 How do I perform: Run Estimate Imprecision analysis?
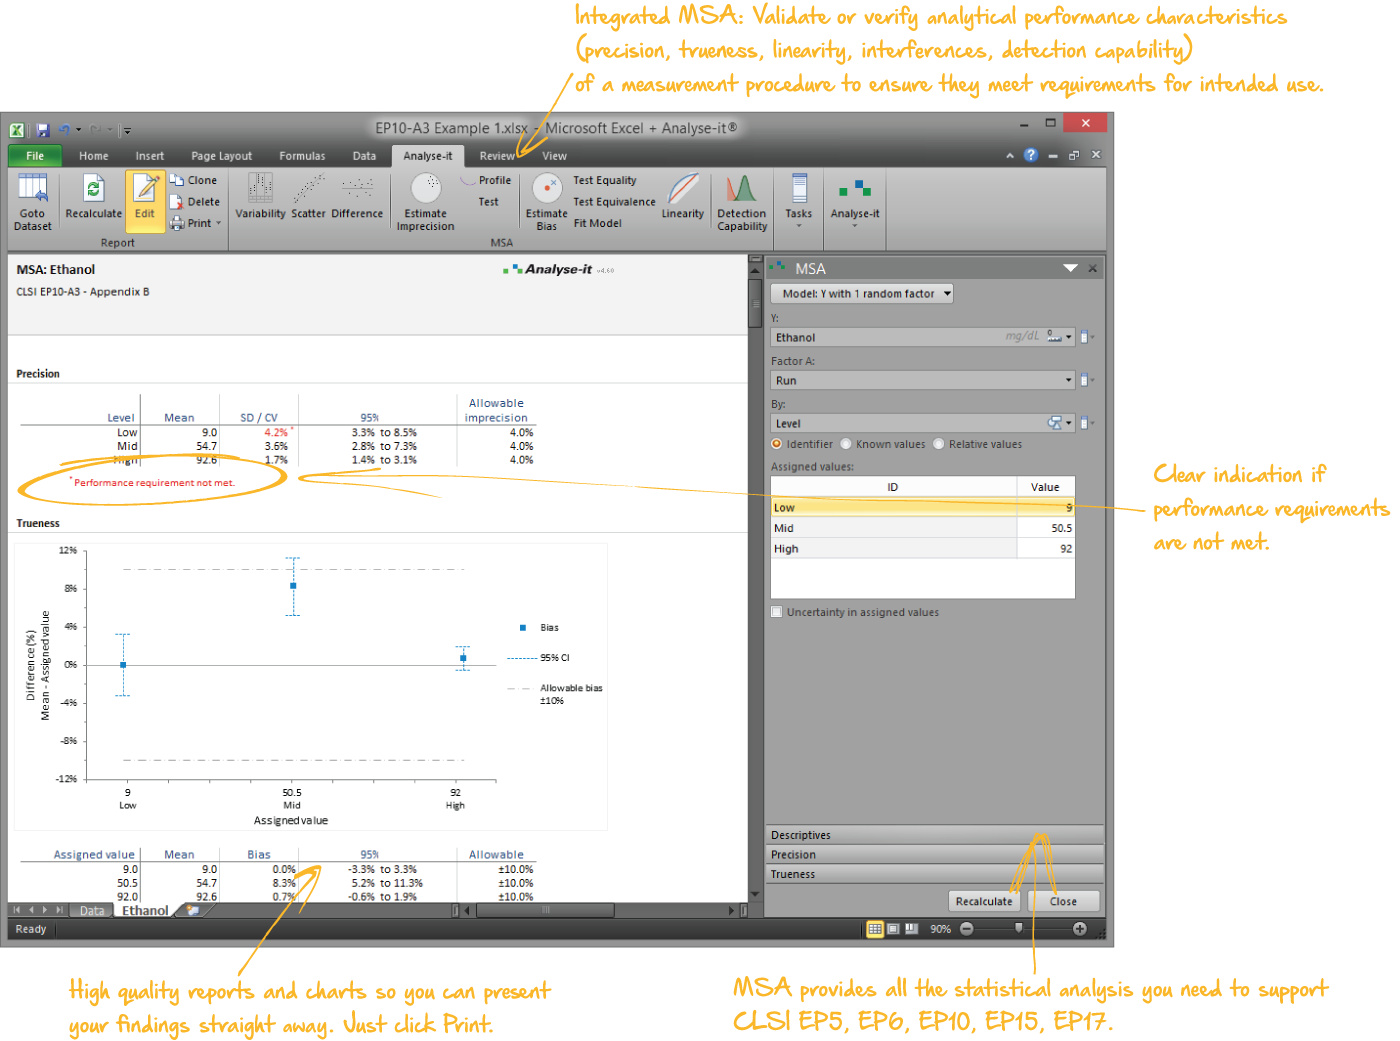(425, 202)
